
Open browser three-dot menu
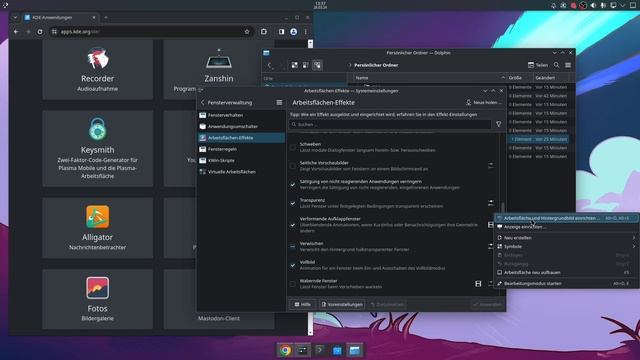(x=305, y=31)
